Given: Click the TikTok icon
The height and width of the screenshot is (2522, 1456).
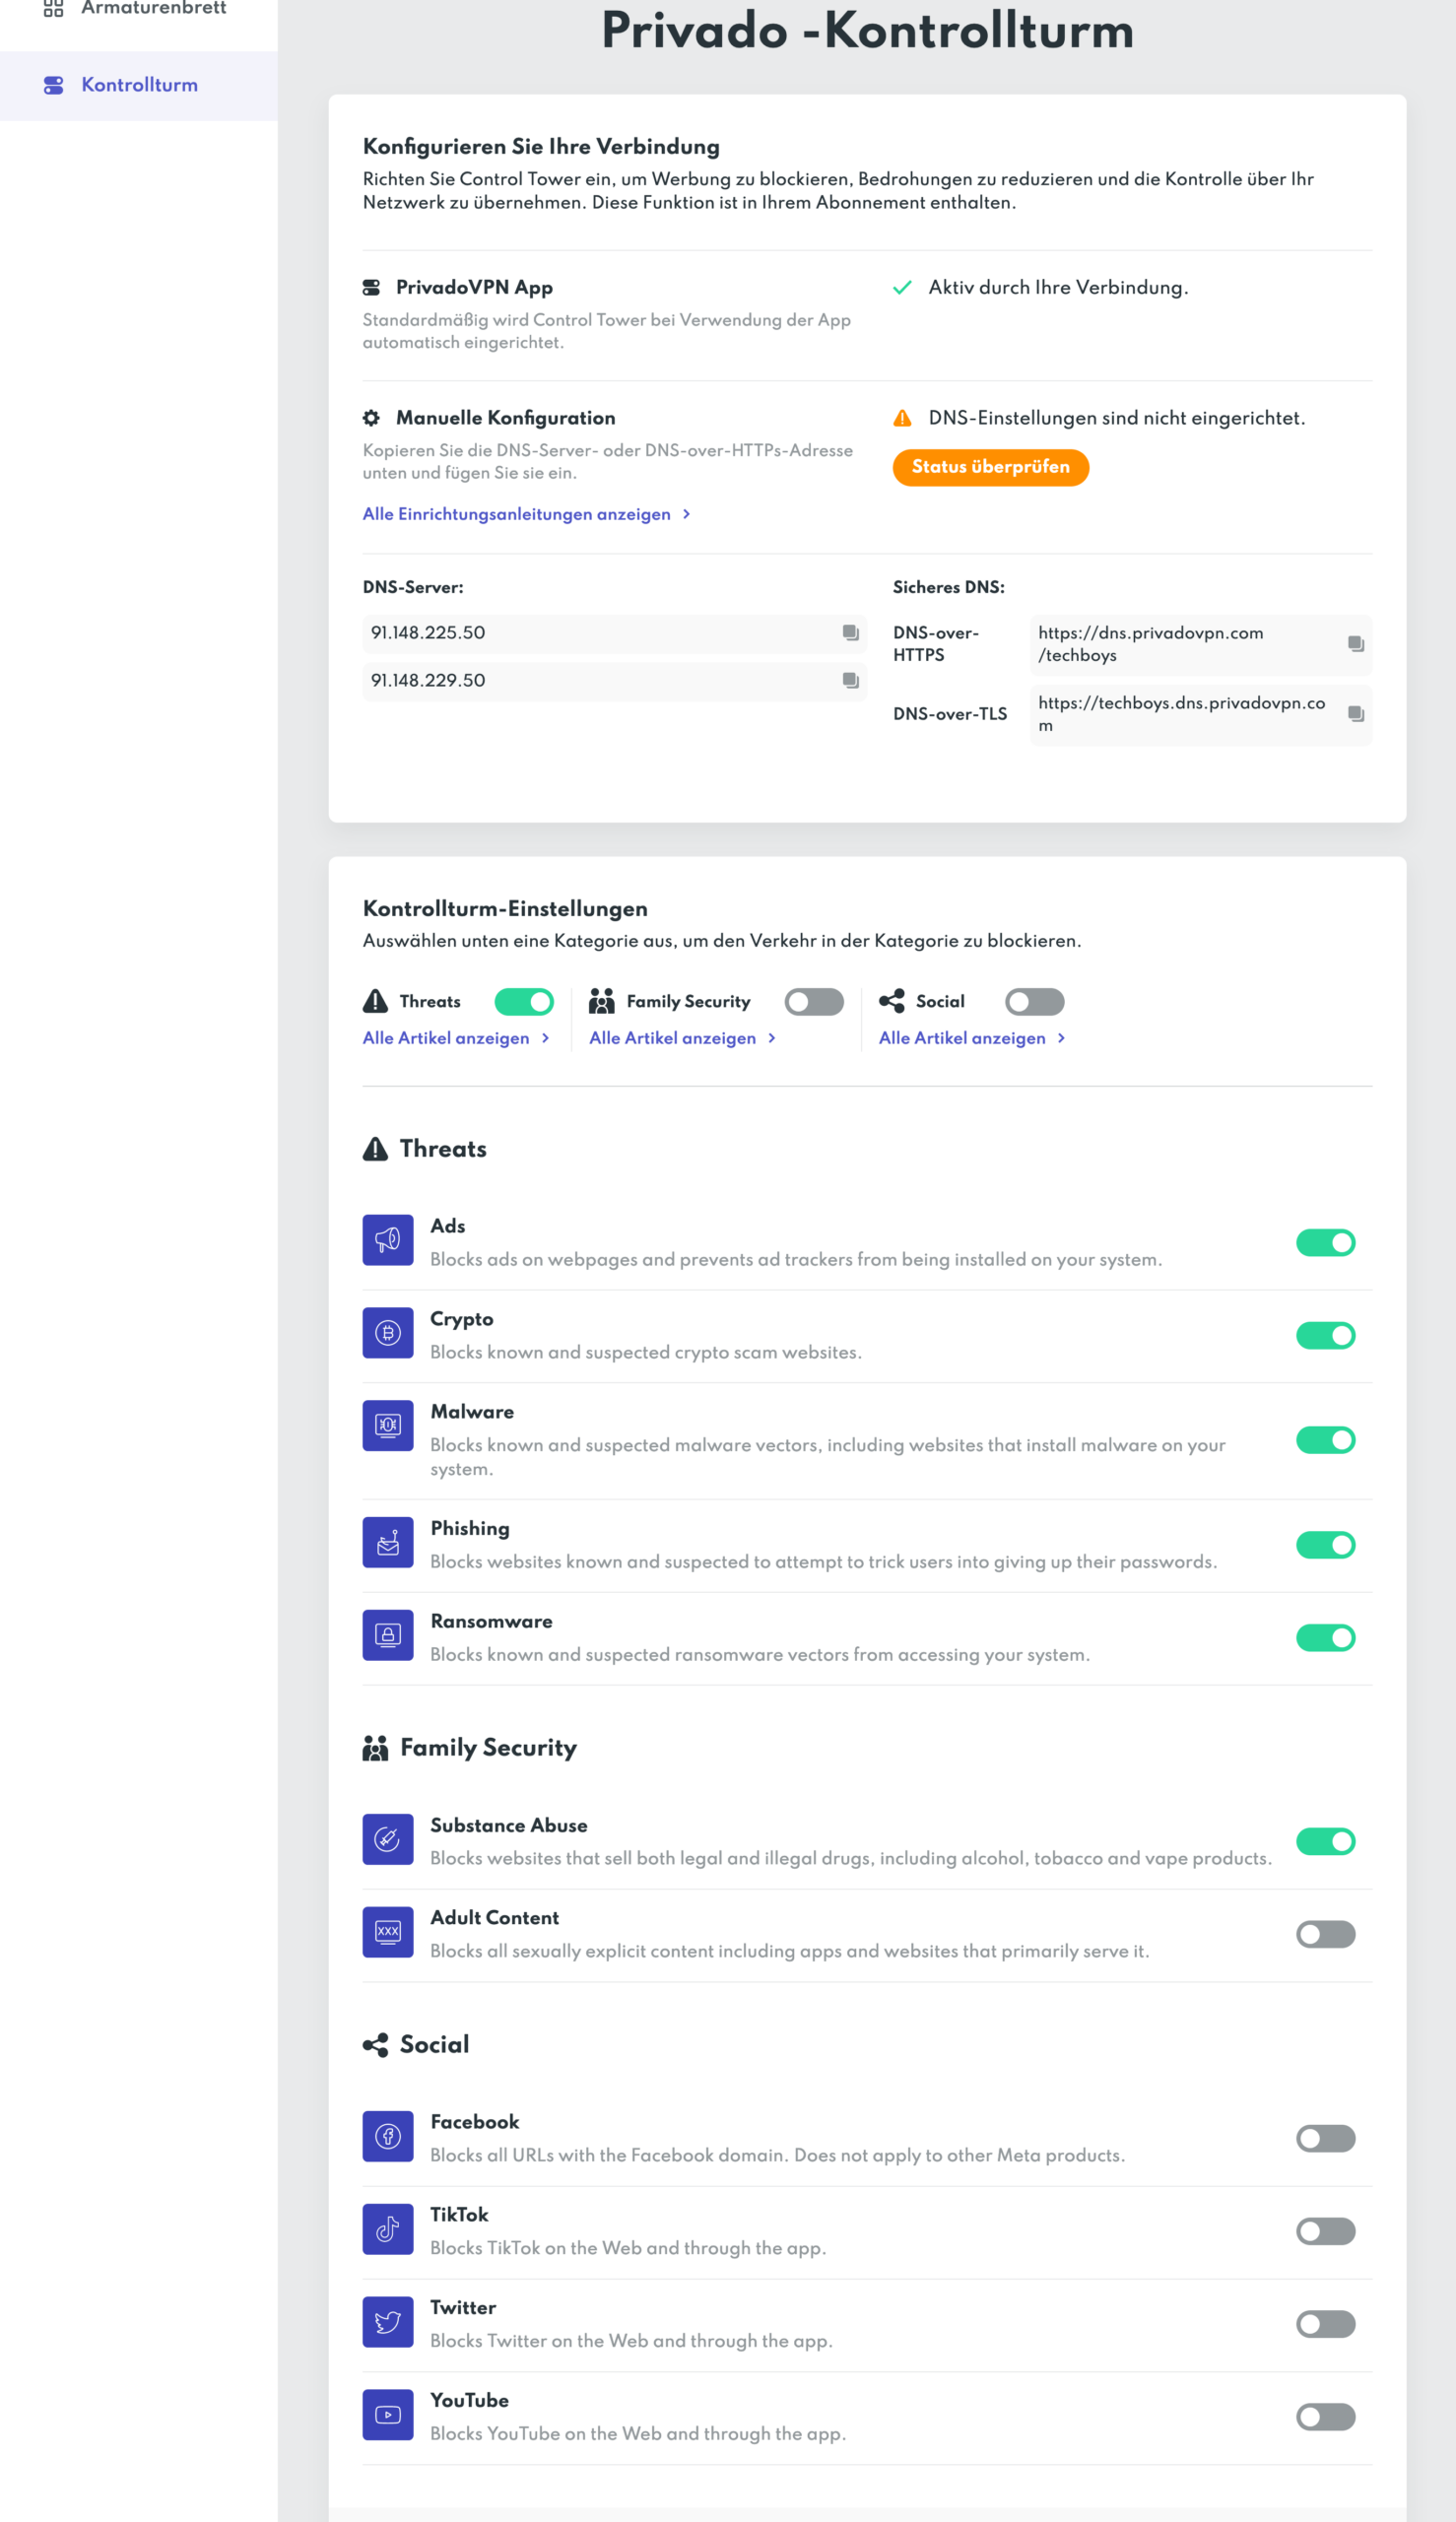Looking at the screenshot, I should (x=388, y=2230).
